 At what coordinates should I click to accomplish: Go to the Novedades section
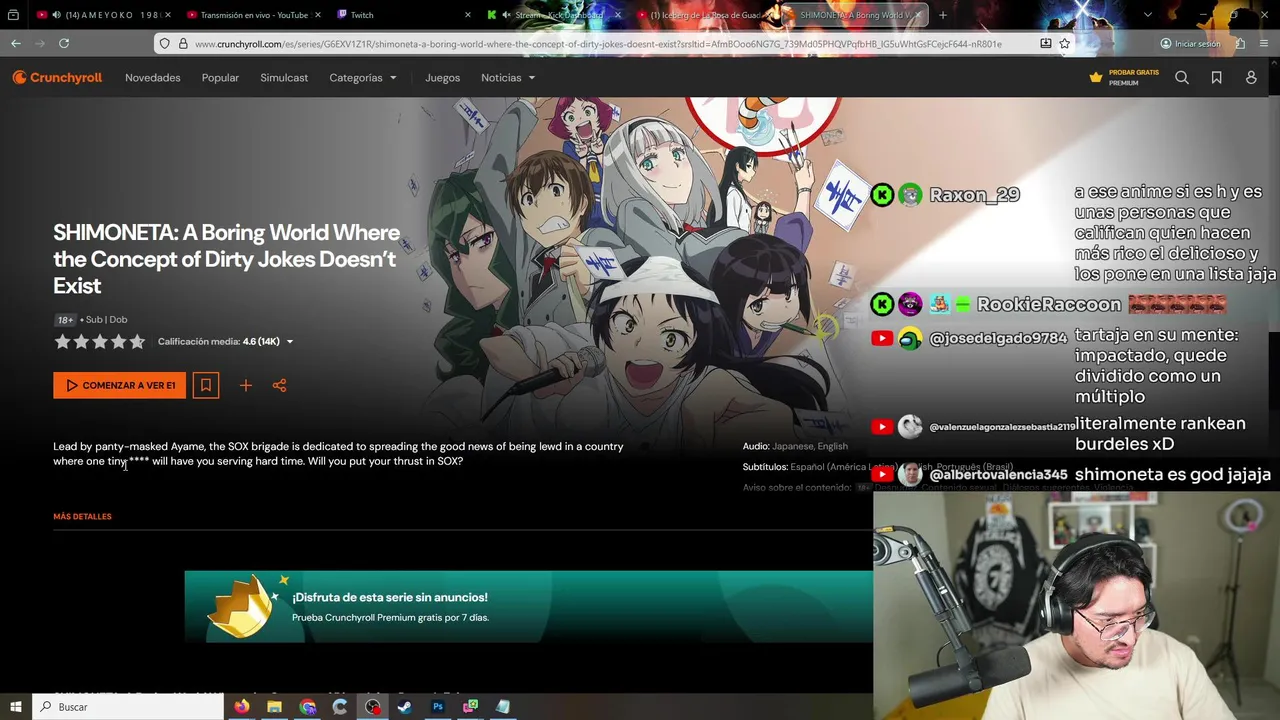click(x=153, y=78)
